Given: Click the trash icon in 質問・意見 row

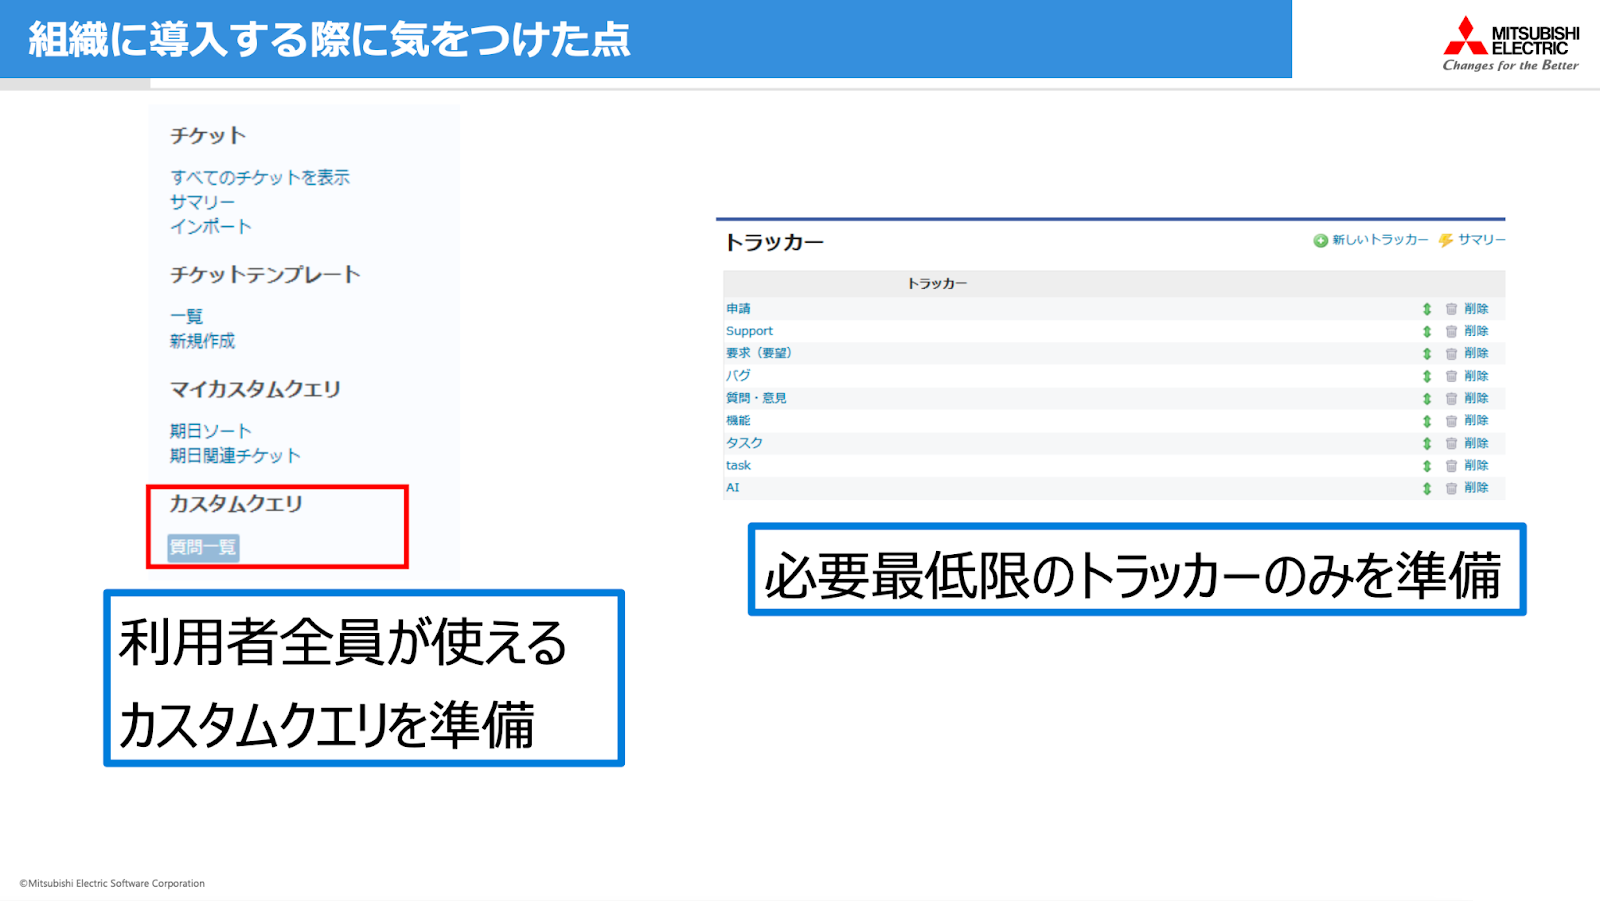Looking at the screenshot, I should coord(1451,398).
